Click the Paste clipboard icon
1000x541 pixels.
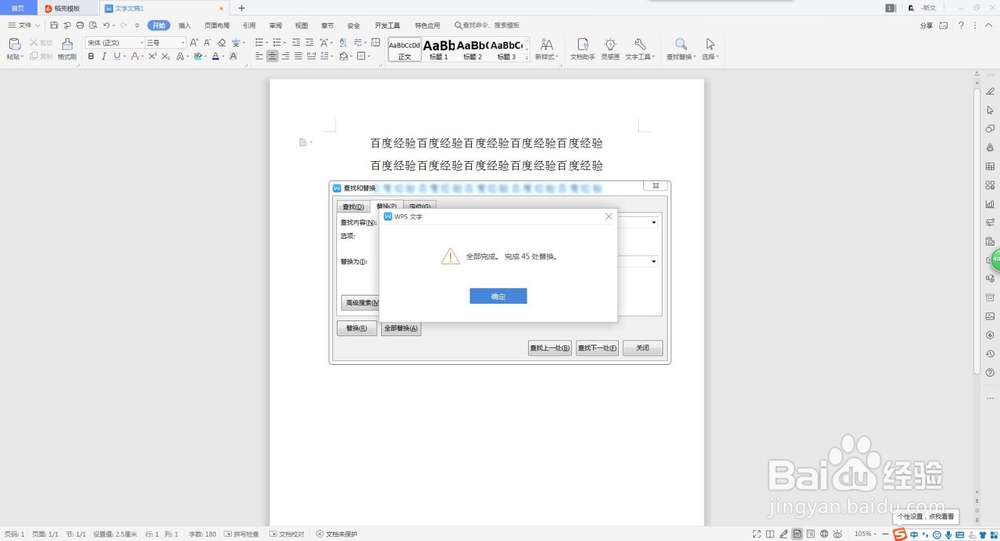pos(14,44)
